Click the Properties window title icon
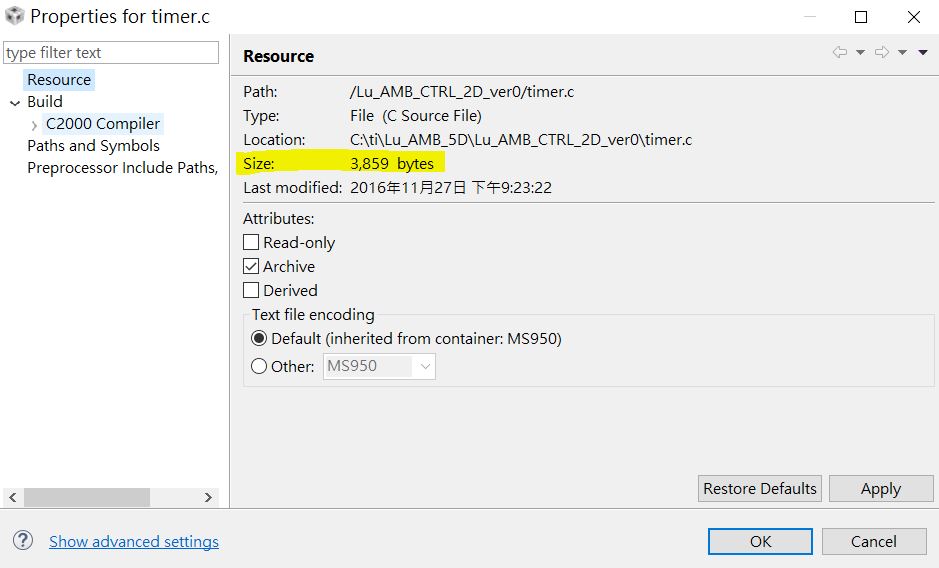 15,17
